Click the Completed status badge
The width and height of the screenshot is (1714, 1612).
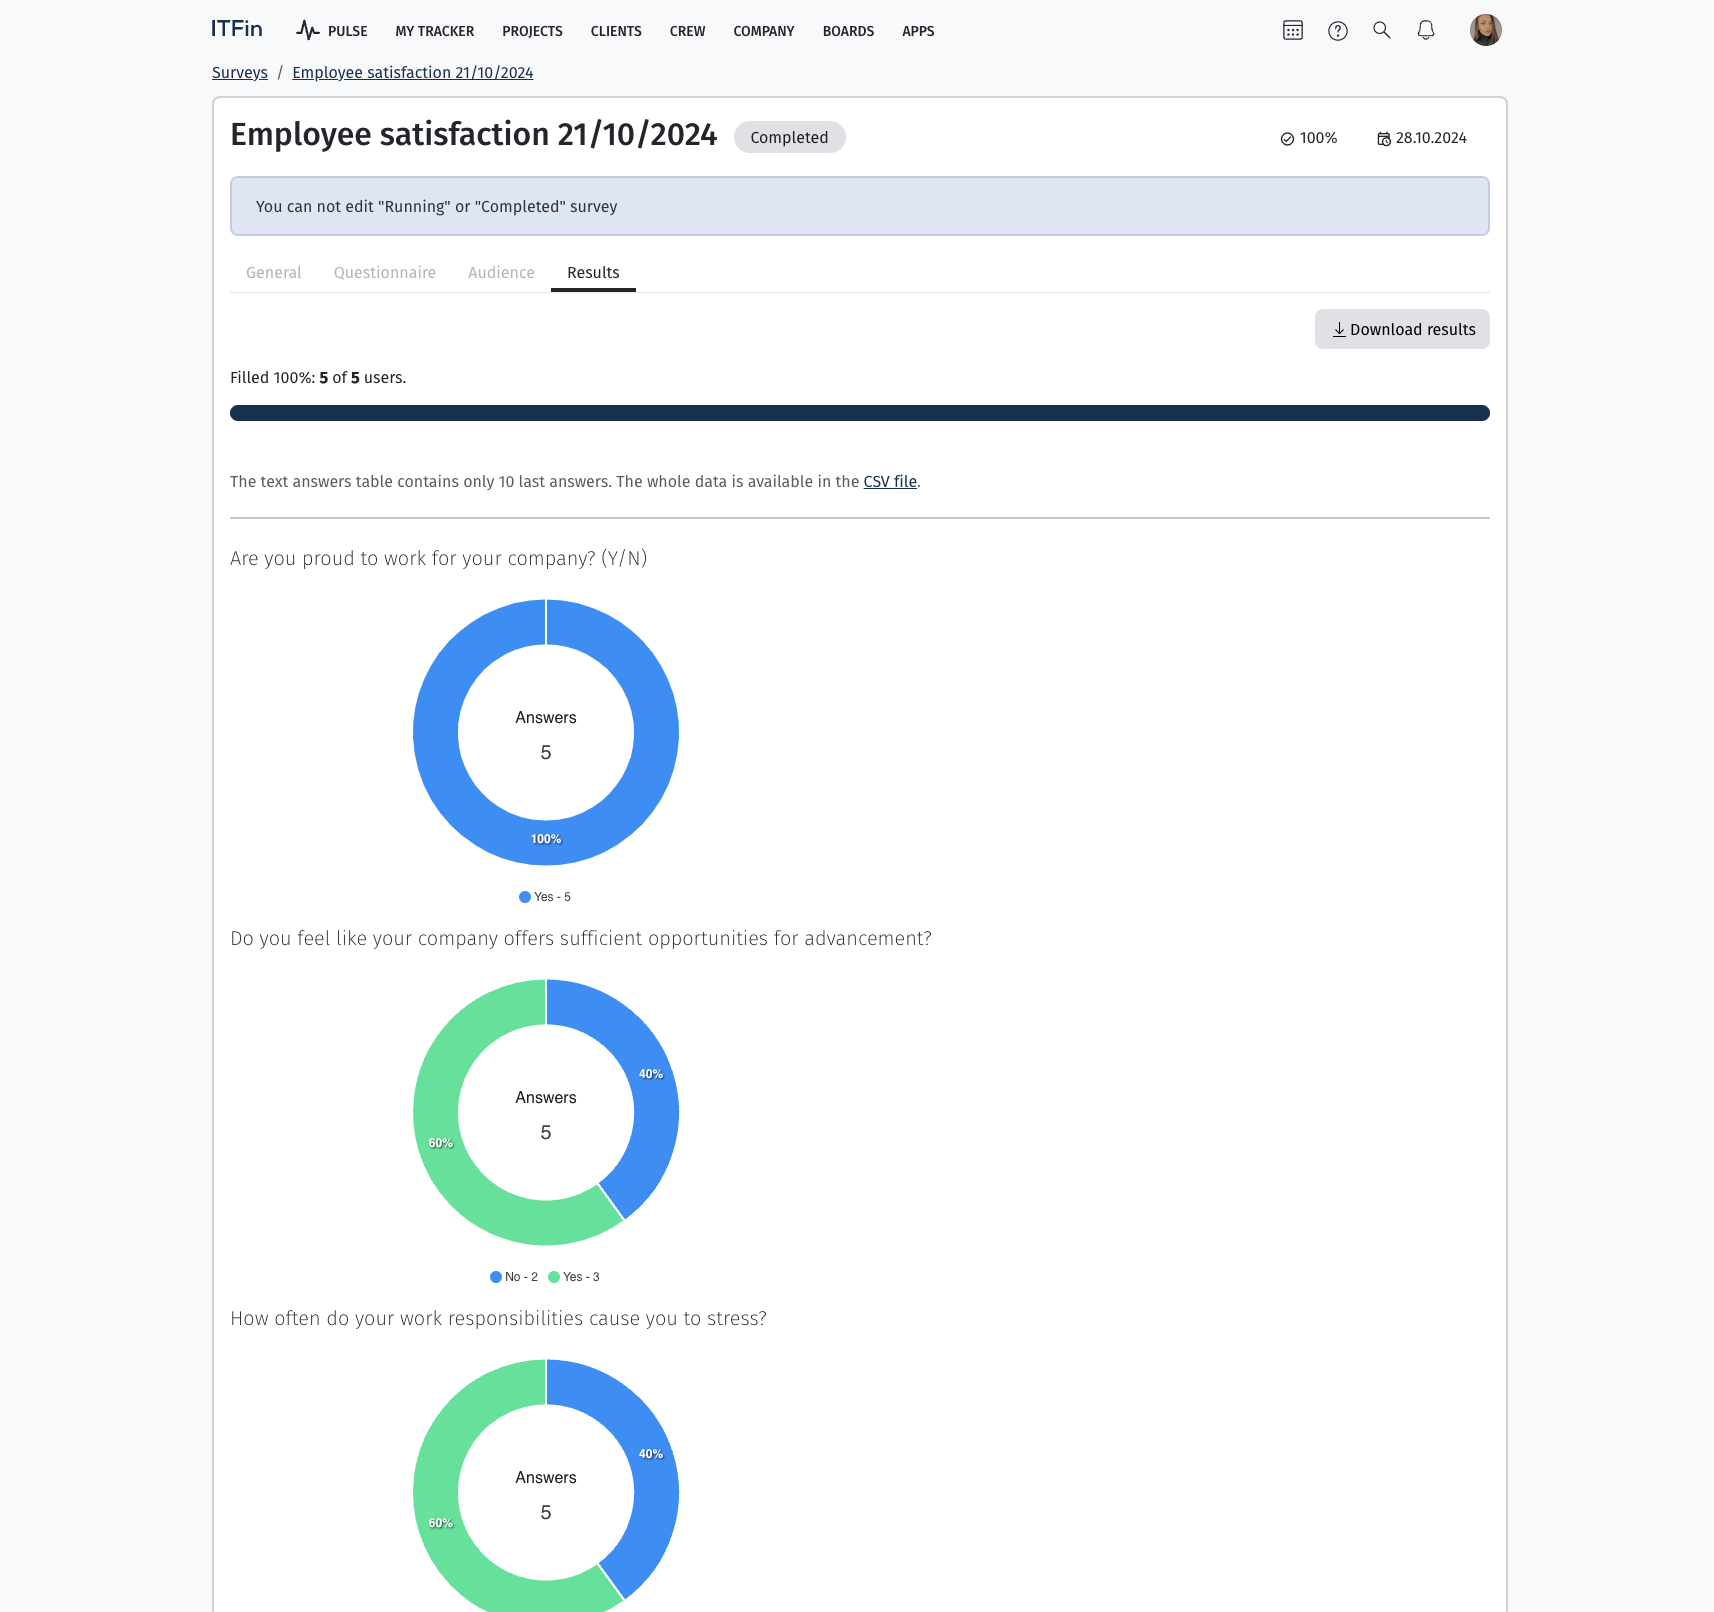click(x=790, y=137)
